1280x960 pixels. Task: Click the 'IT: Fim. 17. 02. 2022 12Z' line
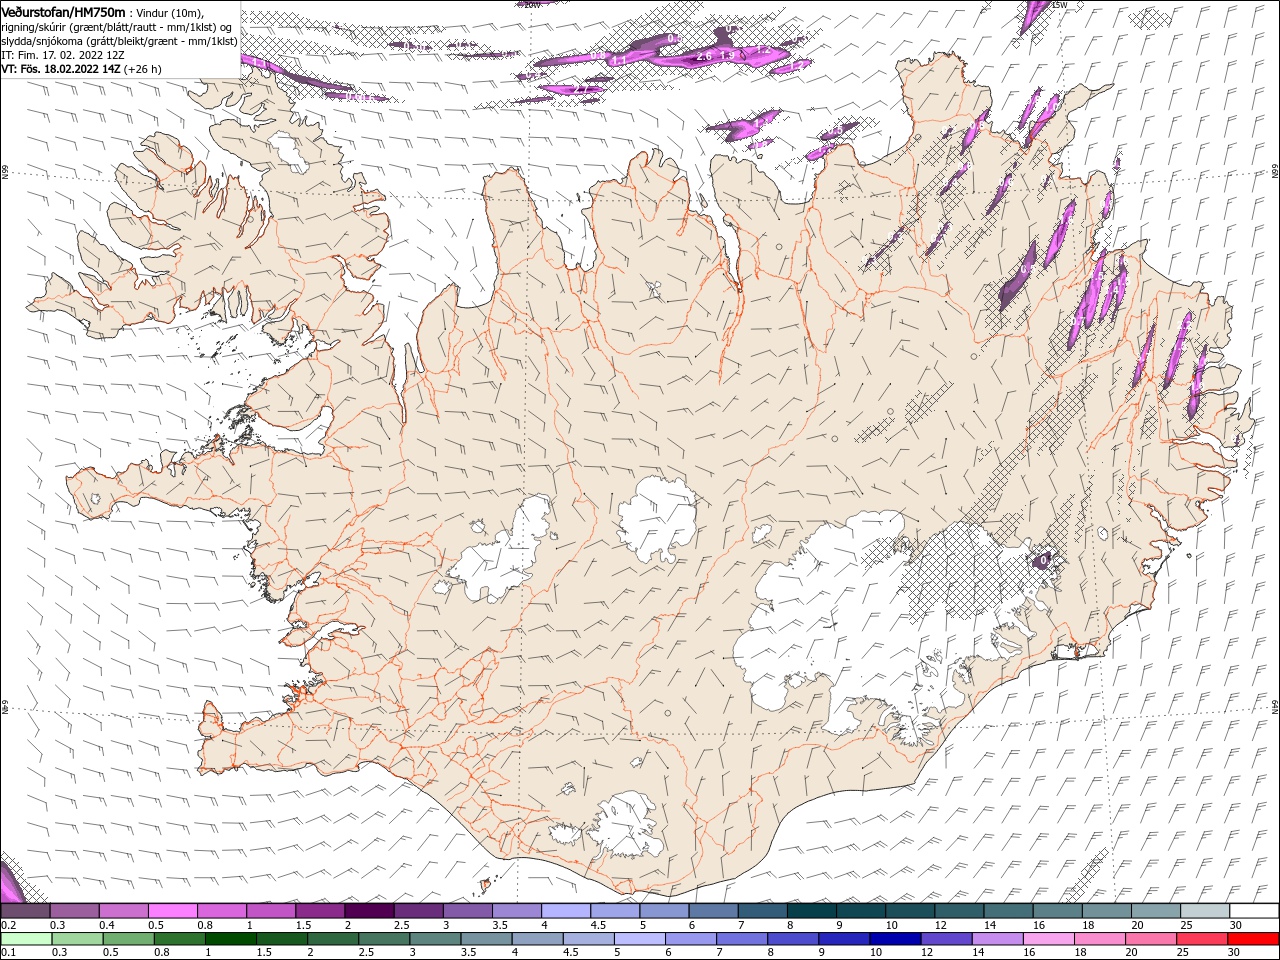click(62, 55)
